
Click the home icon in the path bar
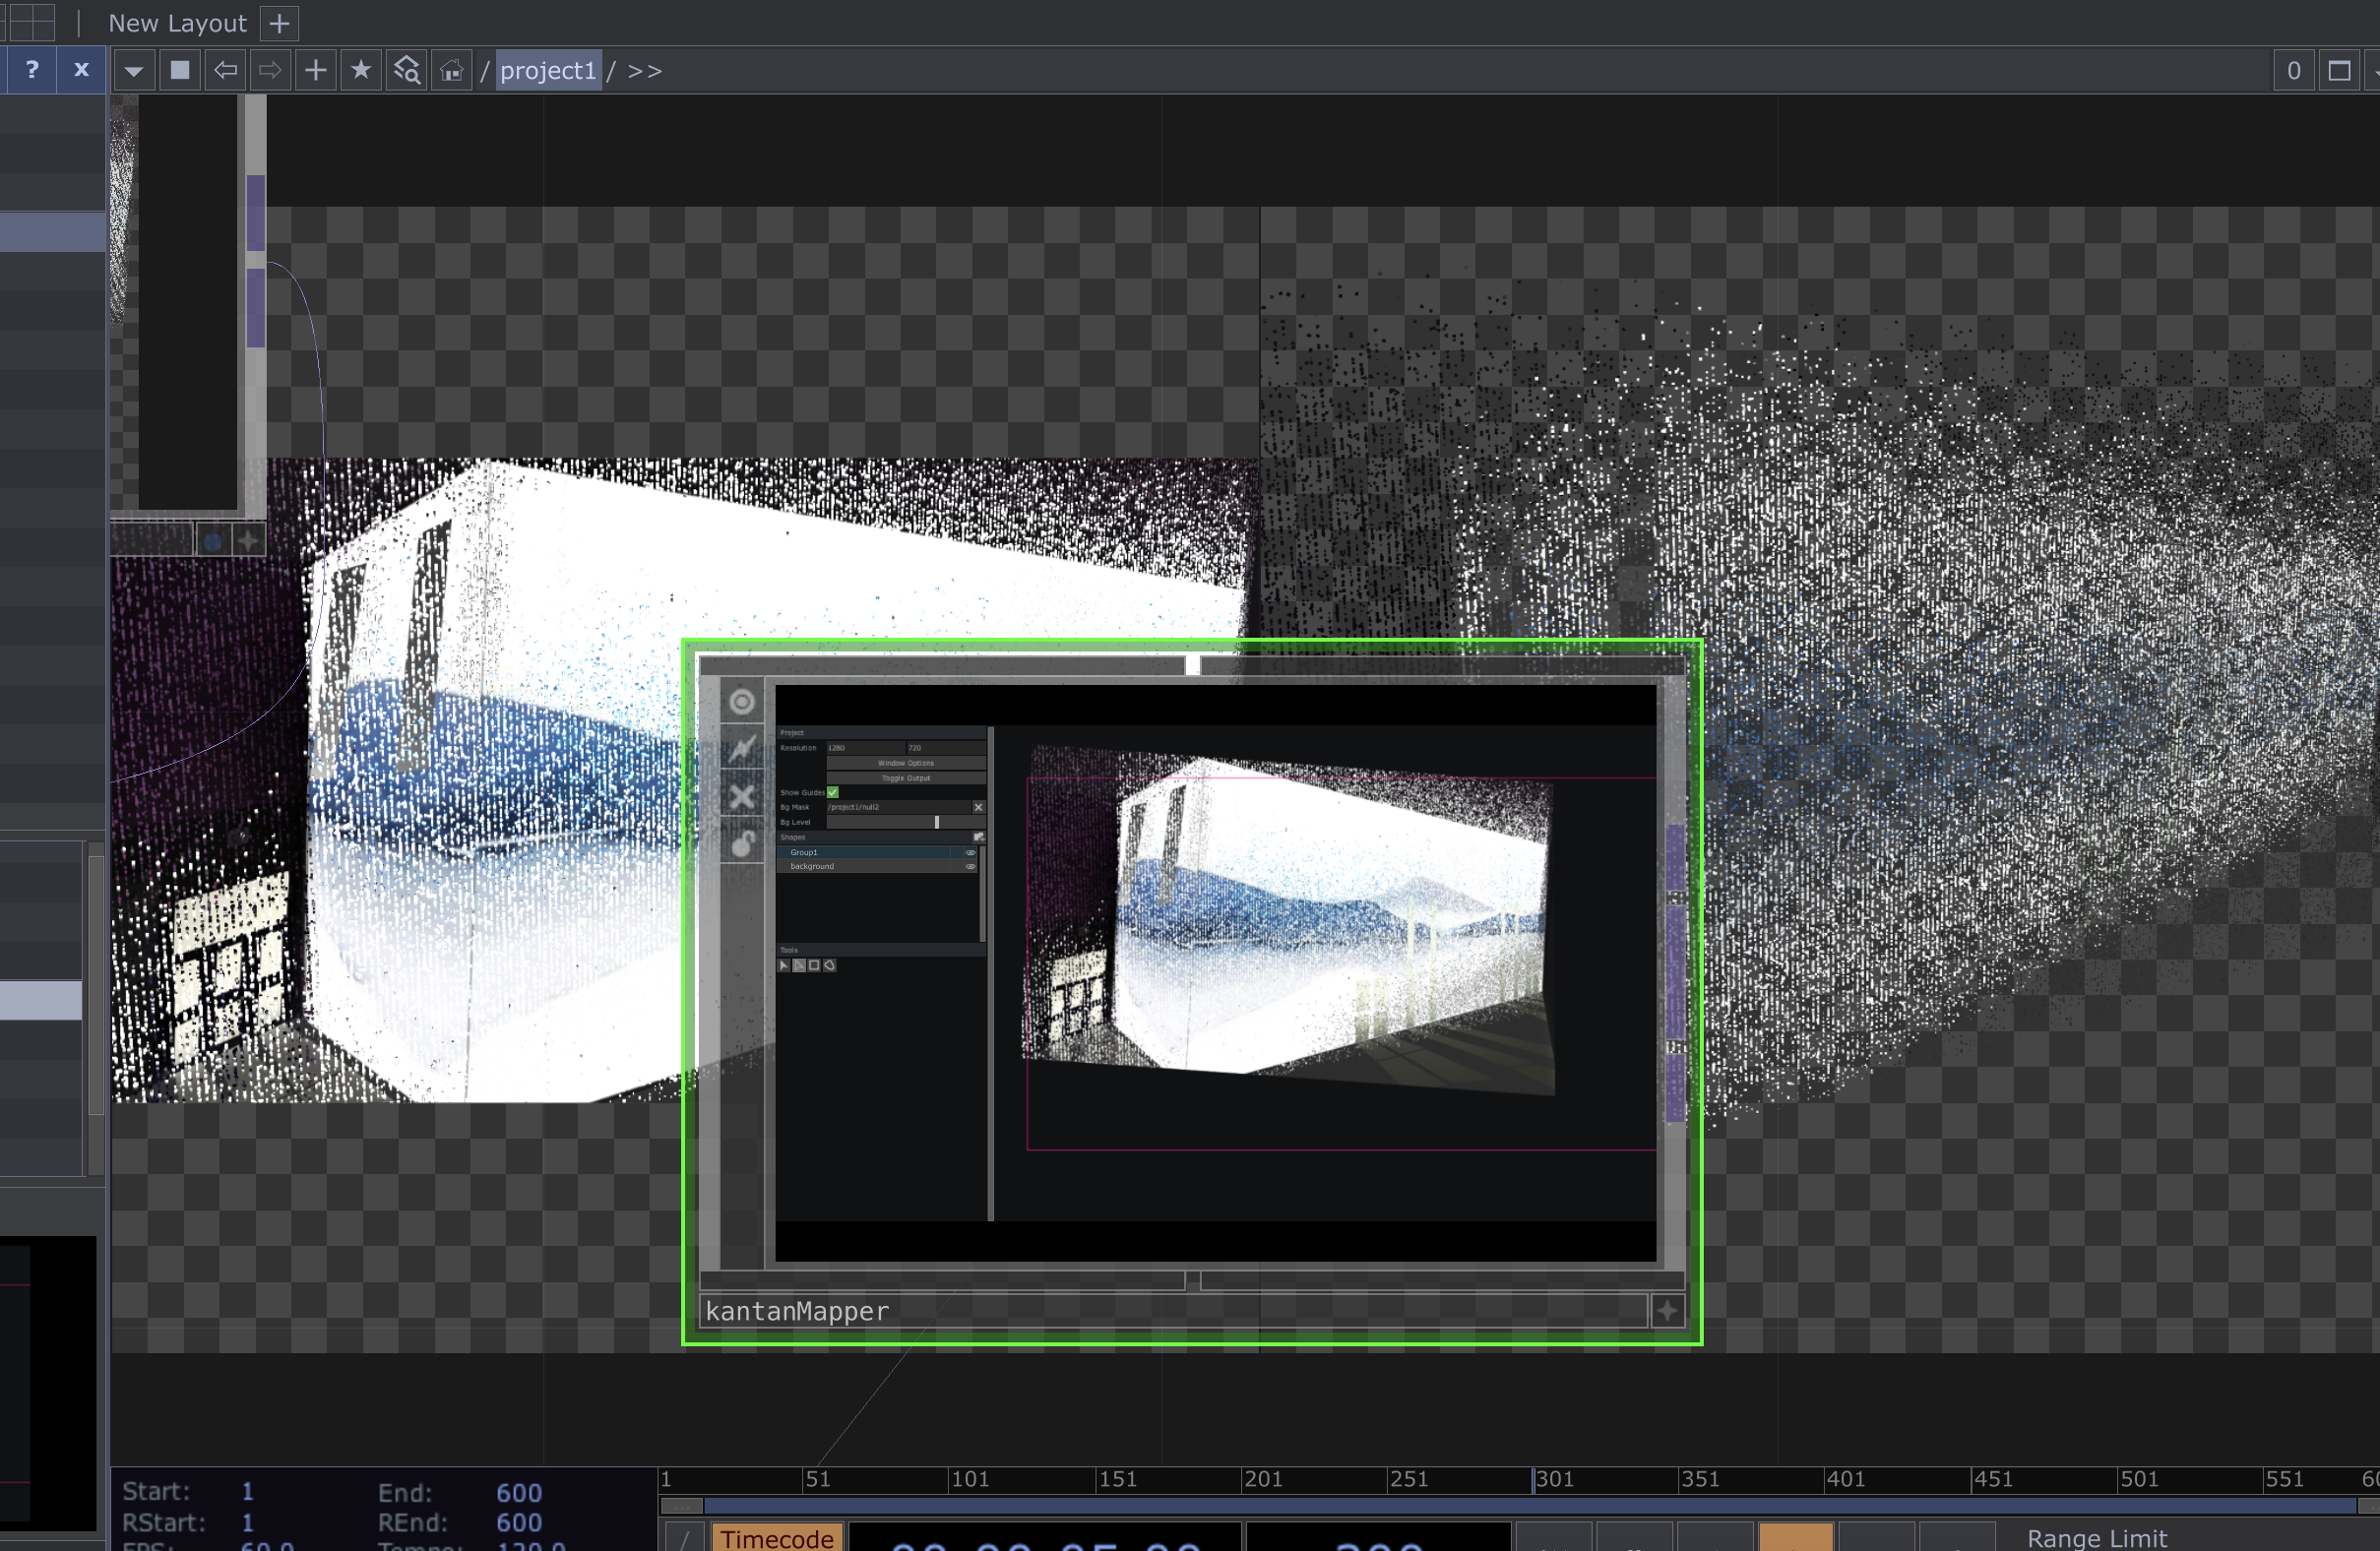tap(451, 70)
